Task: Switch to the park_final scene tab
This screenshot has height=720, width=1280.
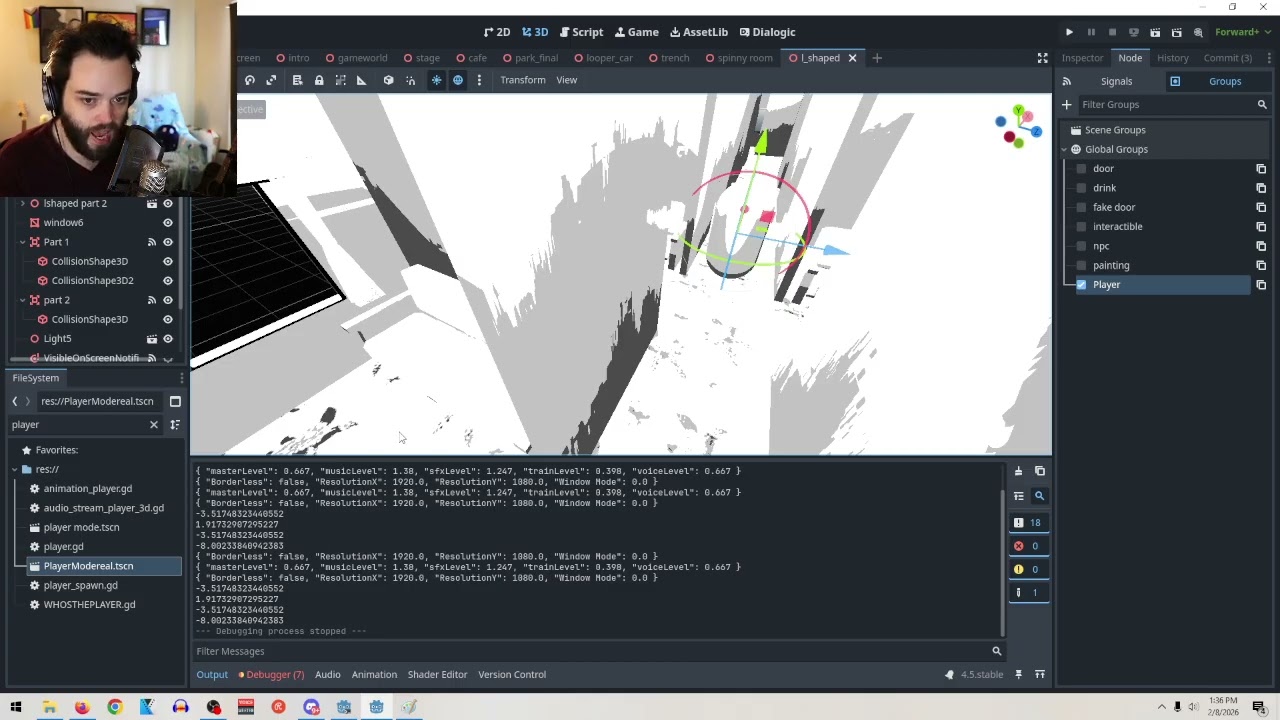Action: [530, 58]
